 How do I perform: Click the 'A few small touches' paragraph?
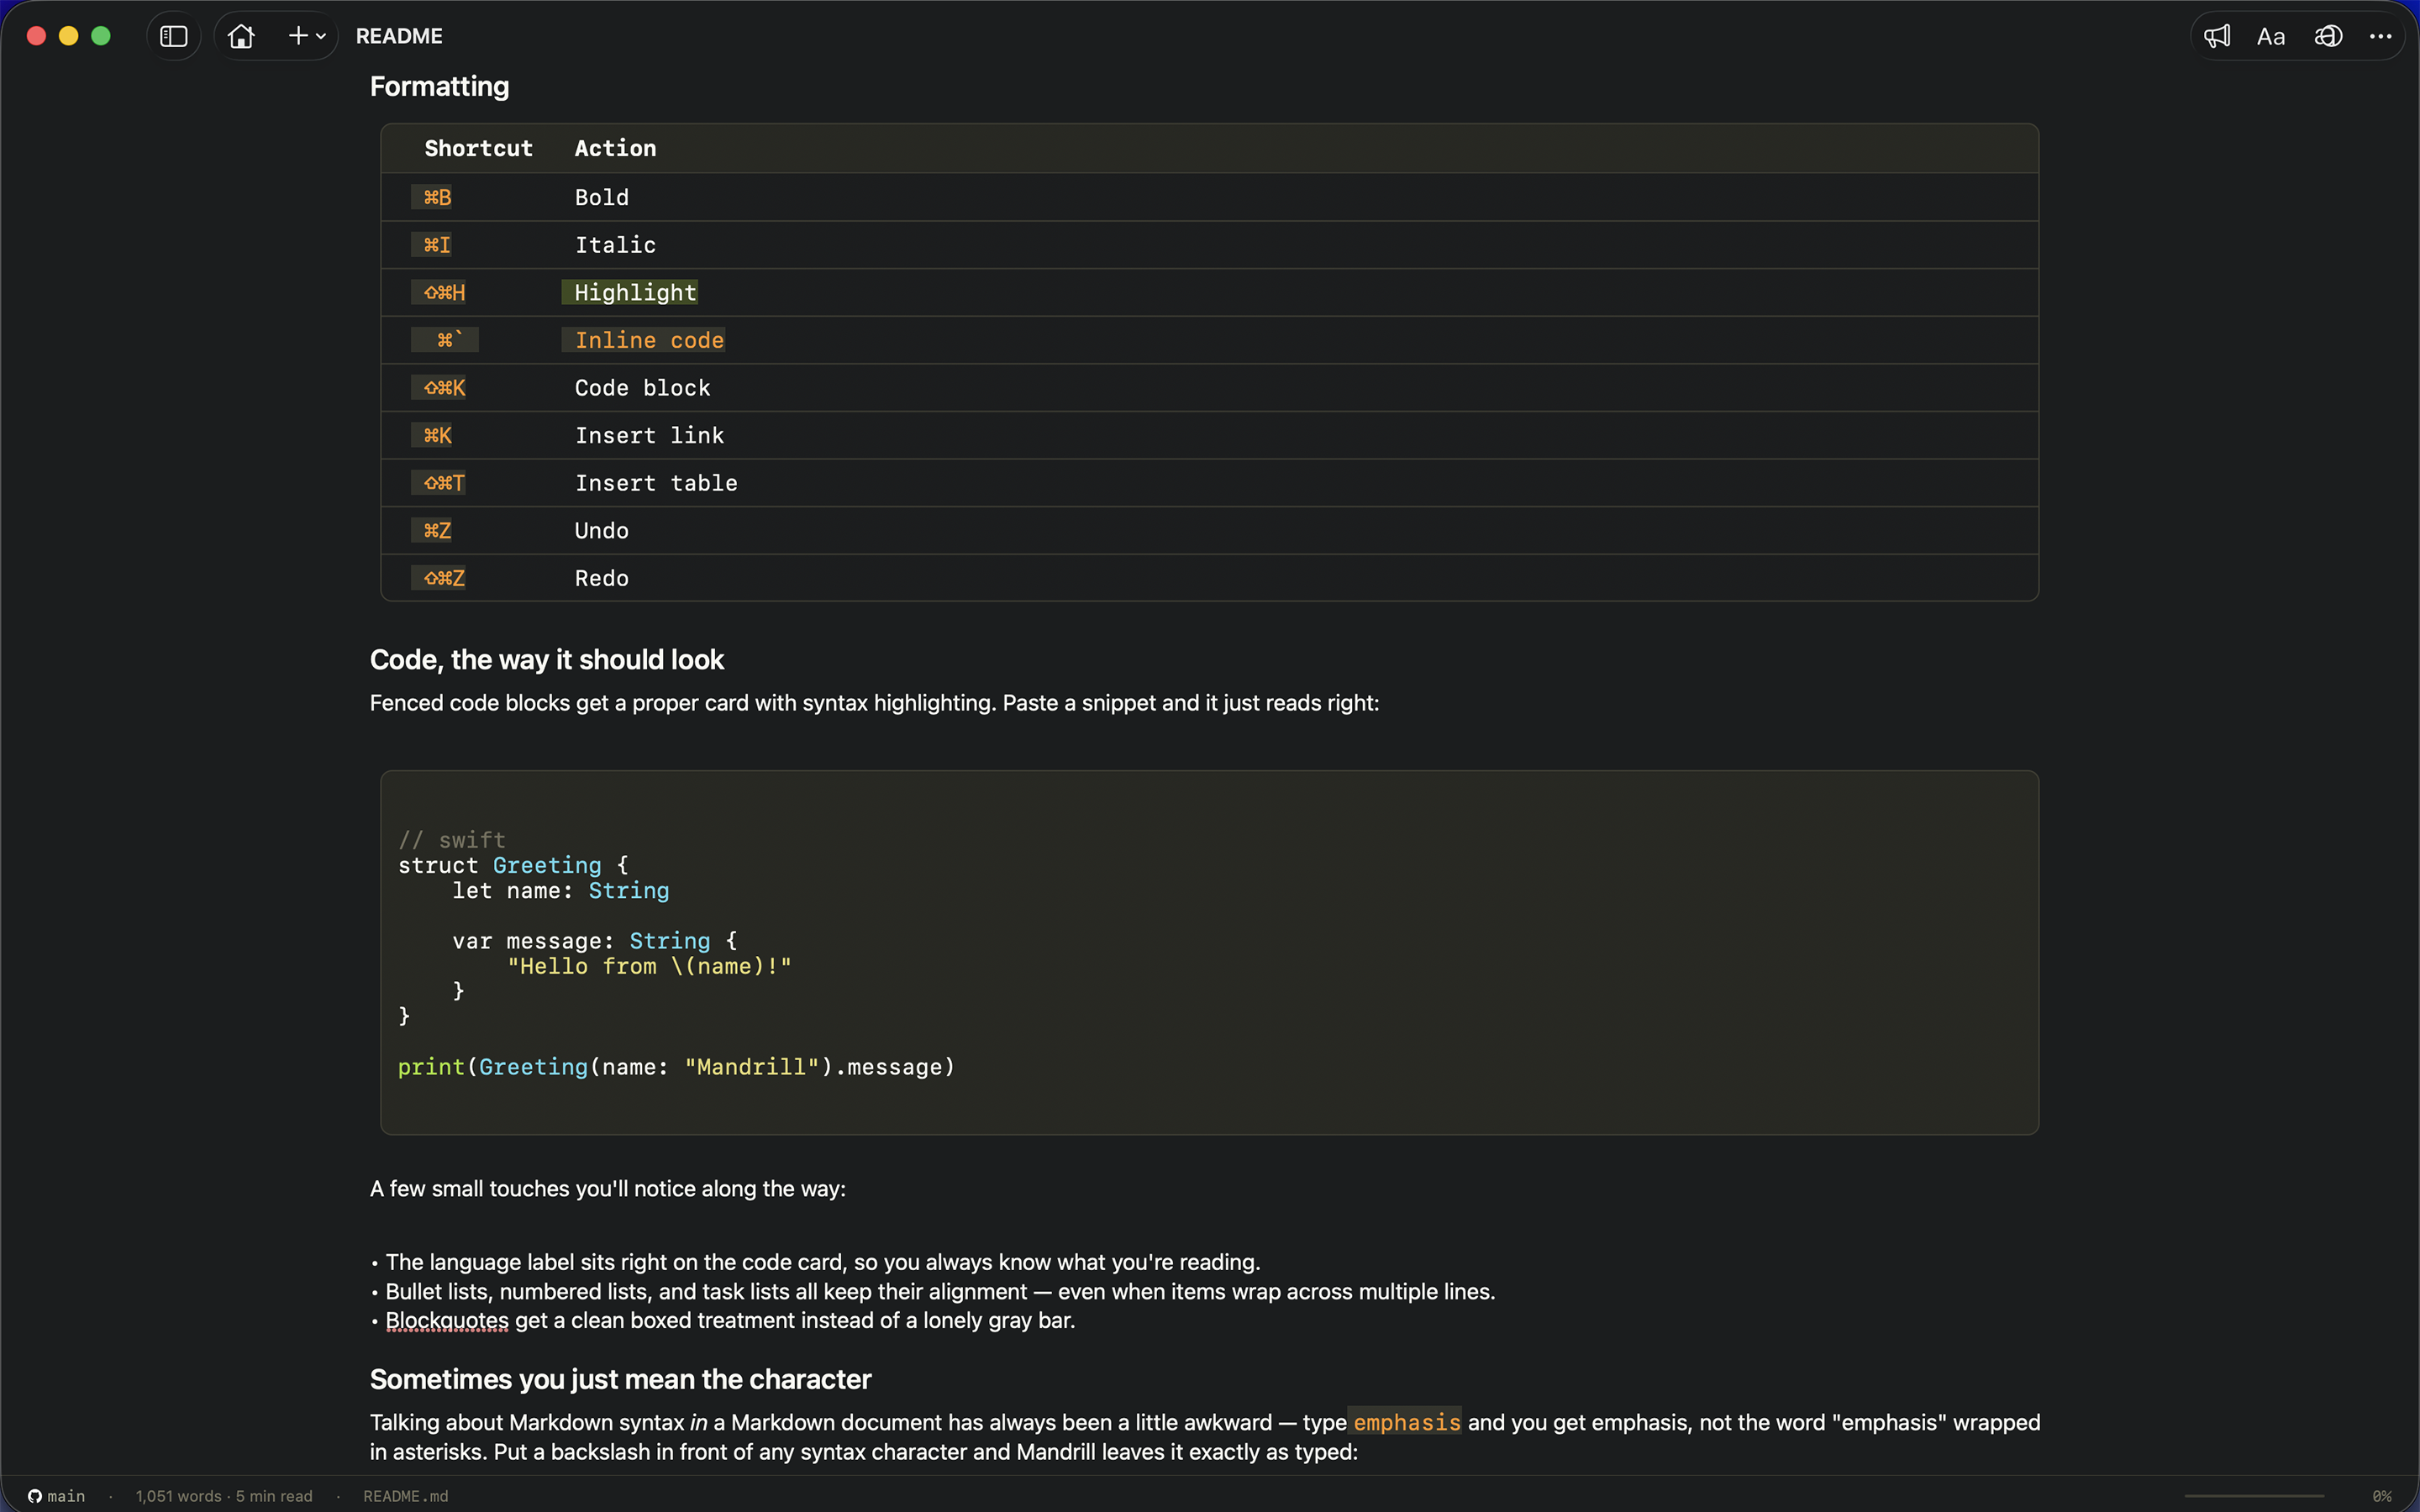coord(607,1189)
